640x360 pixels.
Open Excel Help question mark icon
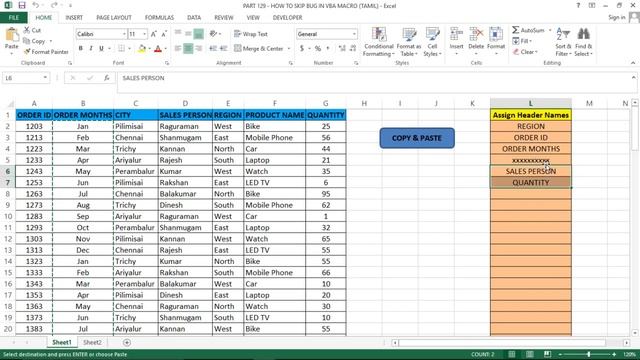(x=578, y=6)
